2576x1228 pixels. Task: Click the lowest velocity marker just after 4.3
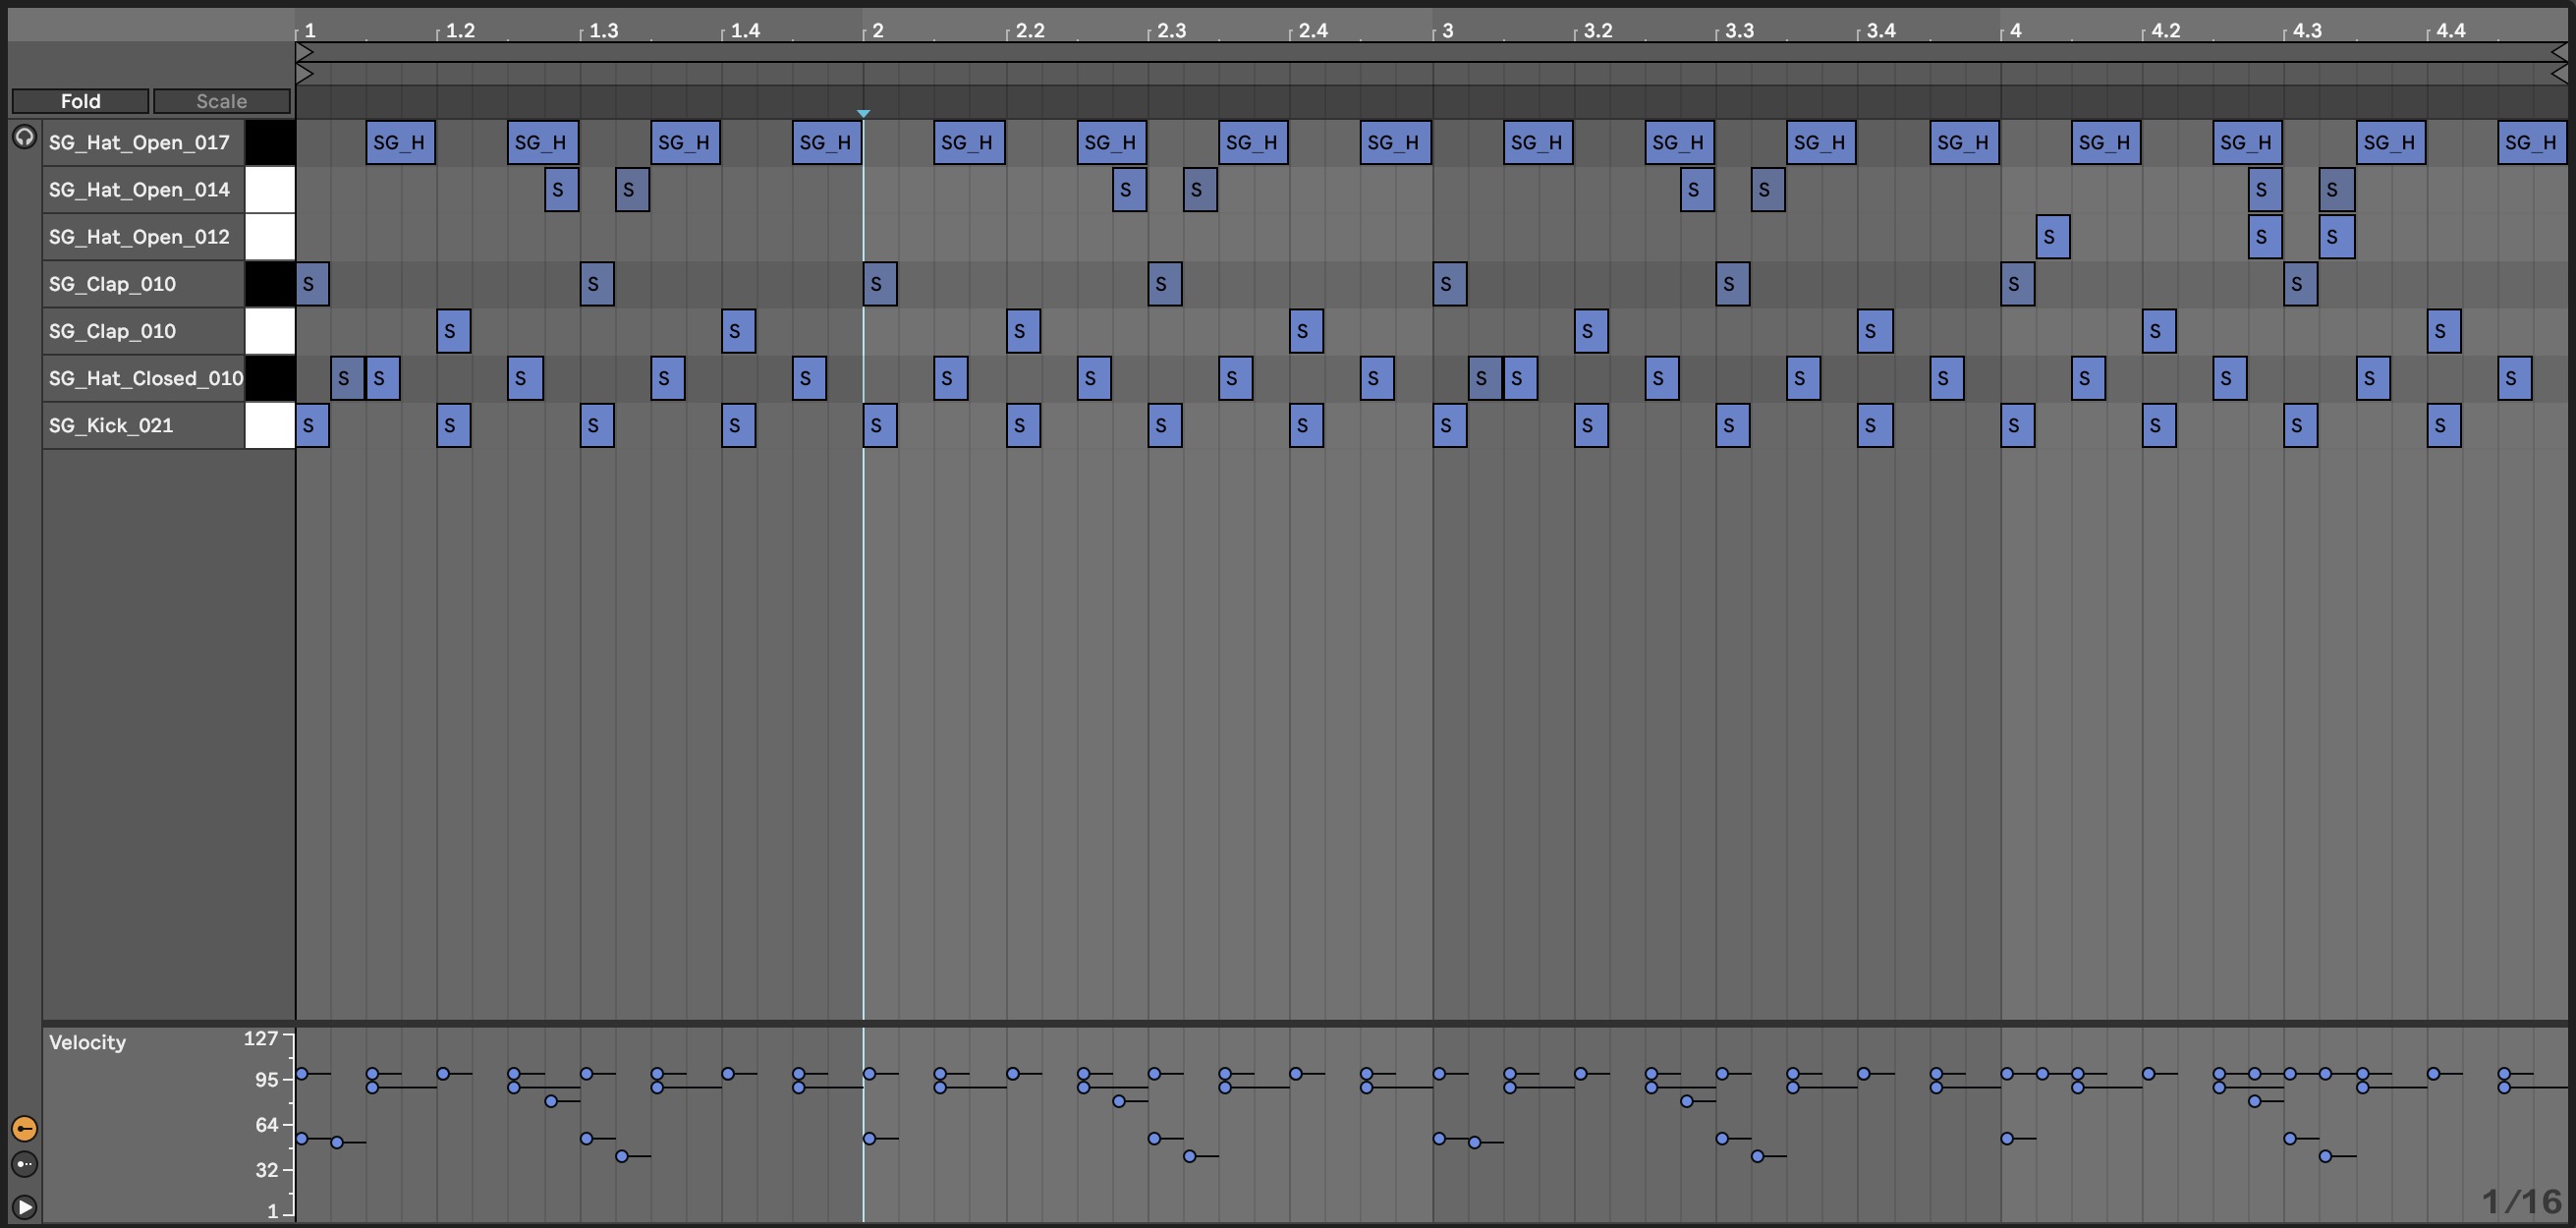(2325, 1156)
